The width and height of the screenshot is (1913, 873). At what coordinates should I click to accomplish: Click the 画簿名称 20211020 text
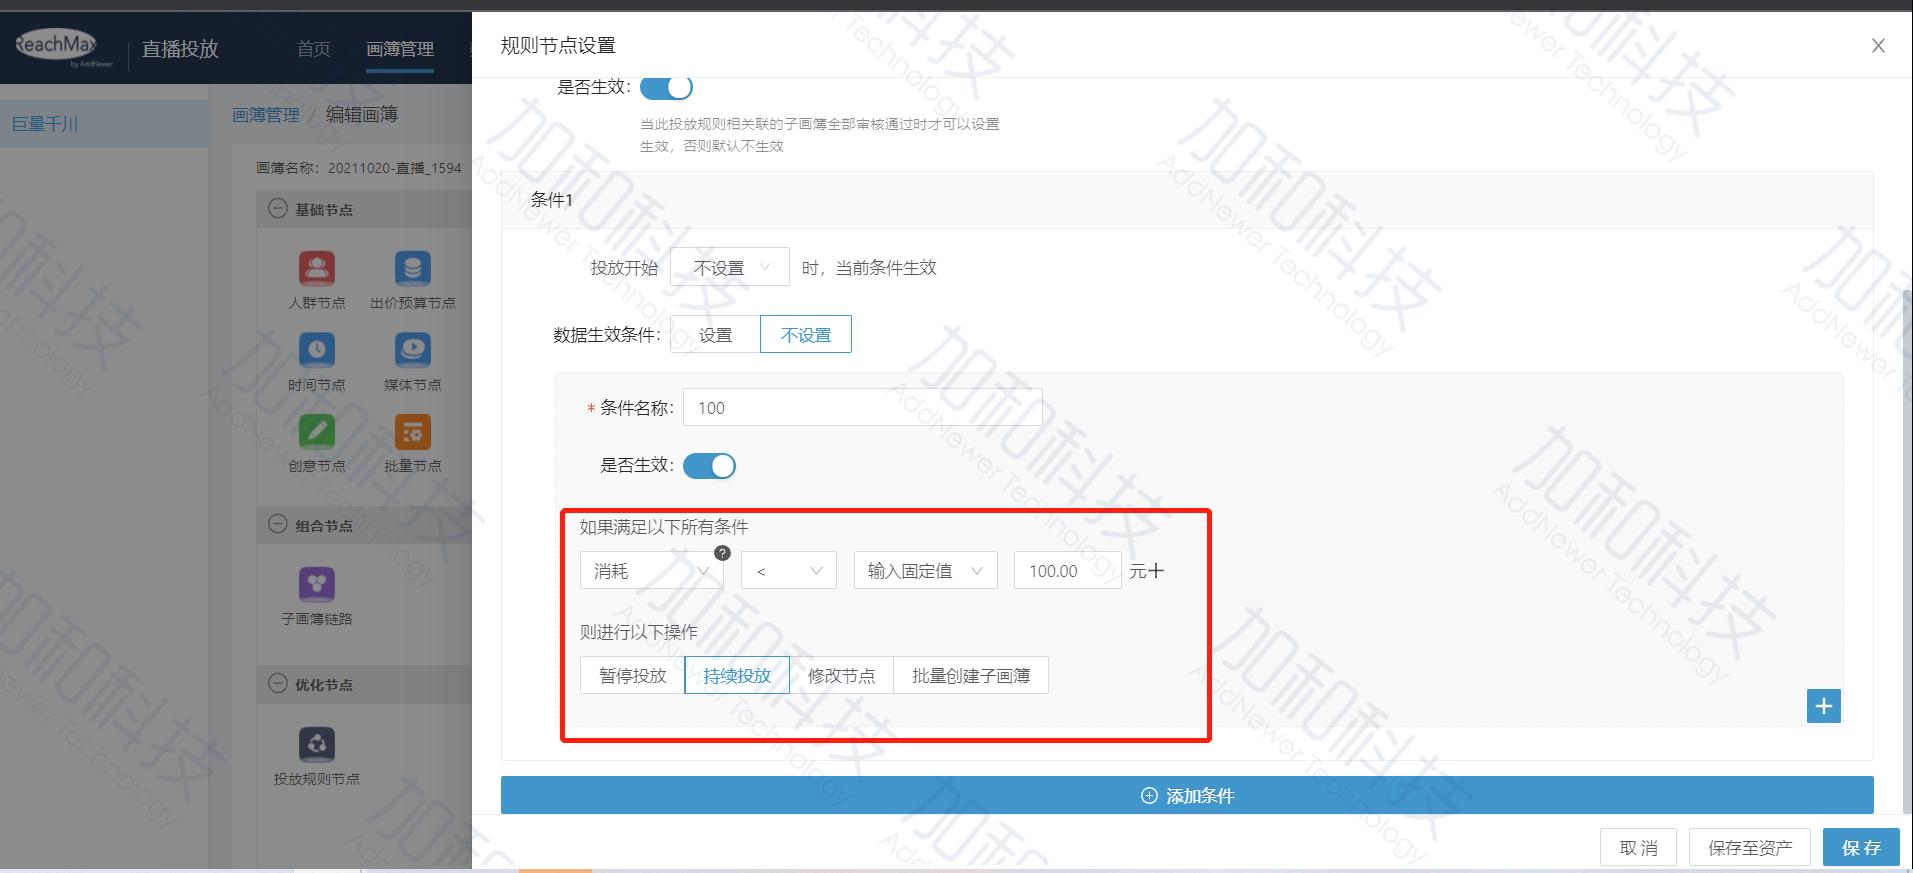(359, 168)
